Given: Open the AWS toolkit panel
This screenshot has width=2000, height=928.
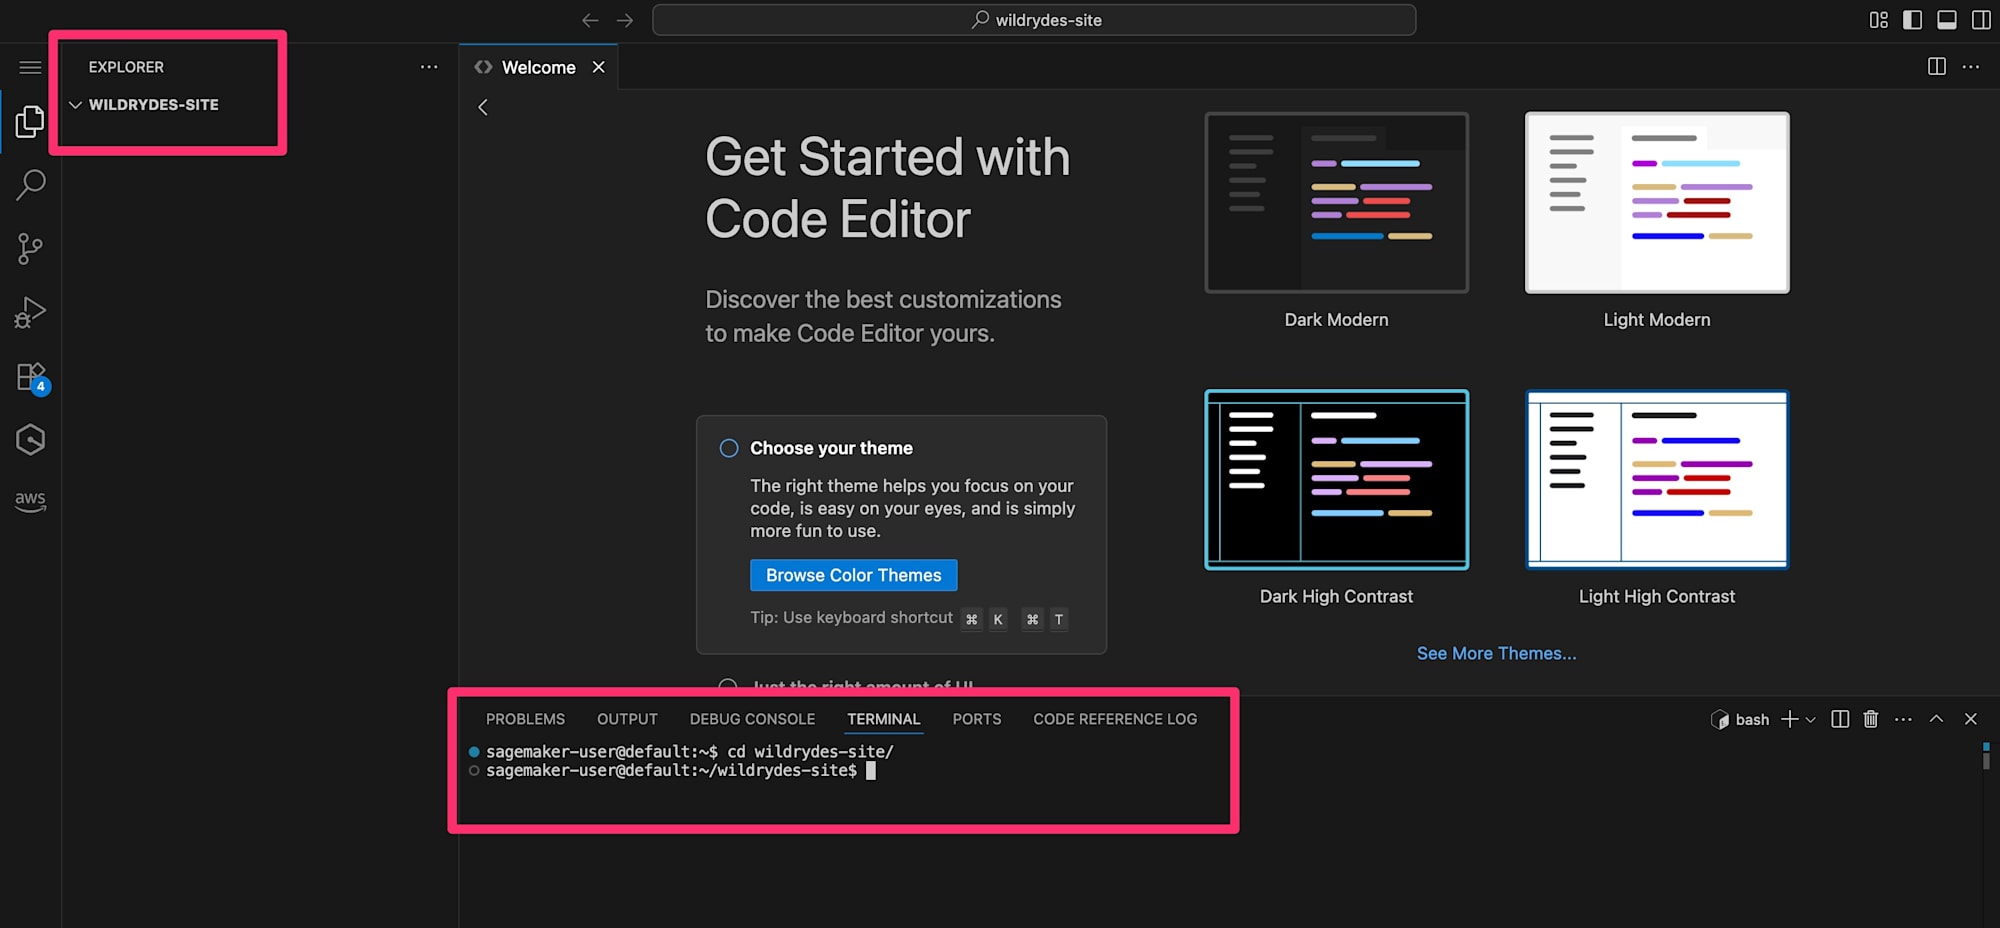Looking at the screenshot, I should pos(30,500).
